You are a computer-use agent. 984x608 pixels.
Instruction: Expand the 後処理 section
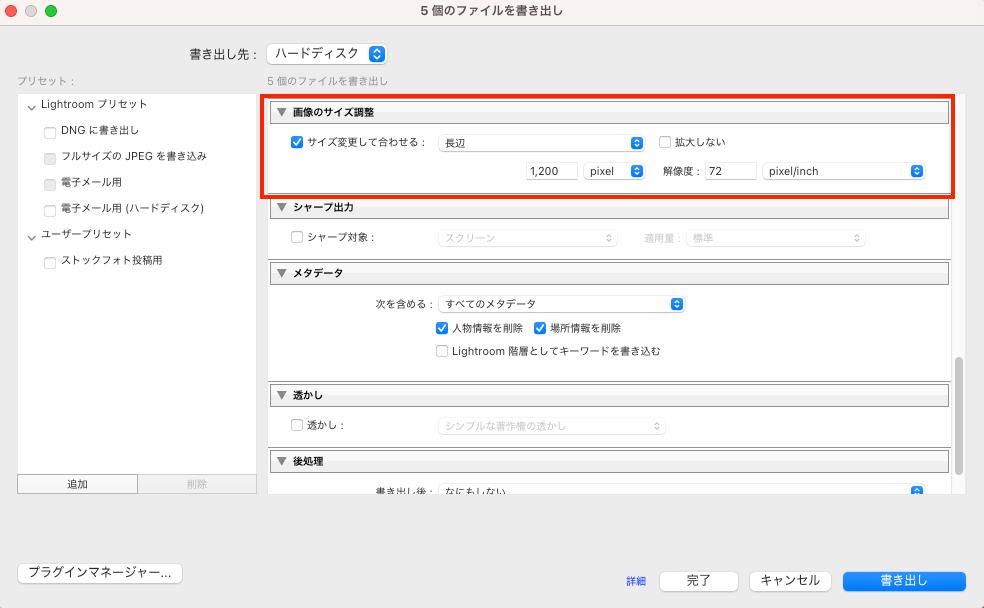[282, 460]
